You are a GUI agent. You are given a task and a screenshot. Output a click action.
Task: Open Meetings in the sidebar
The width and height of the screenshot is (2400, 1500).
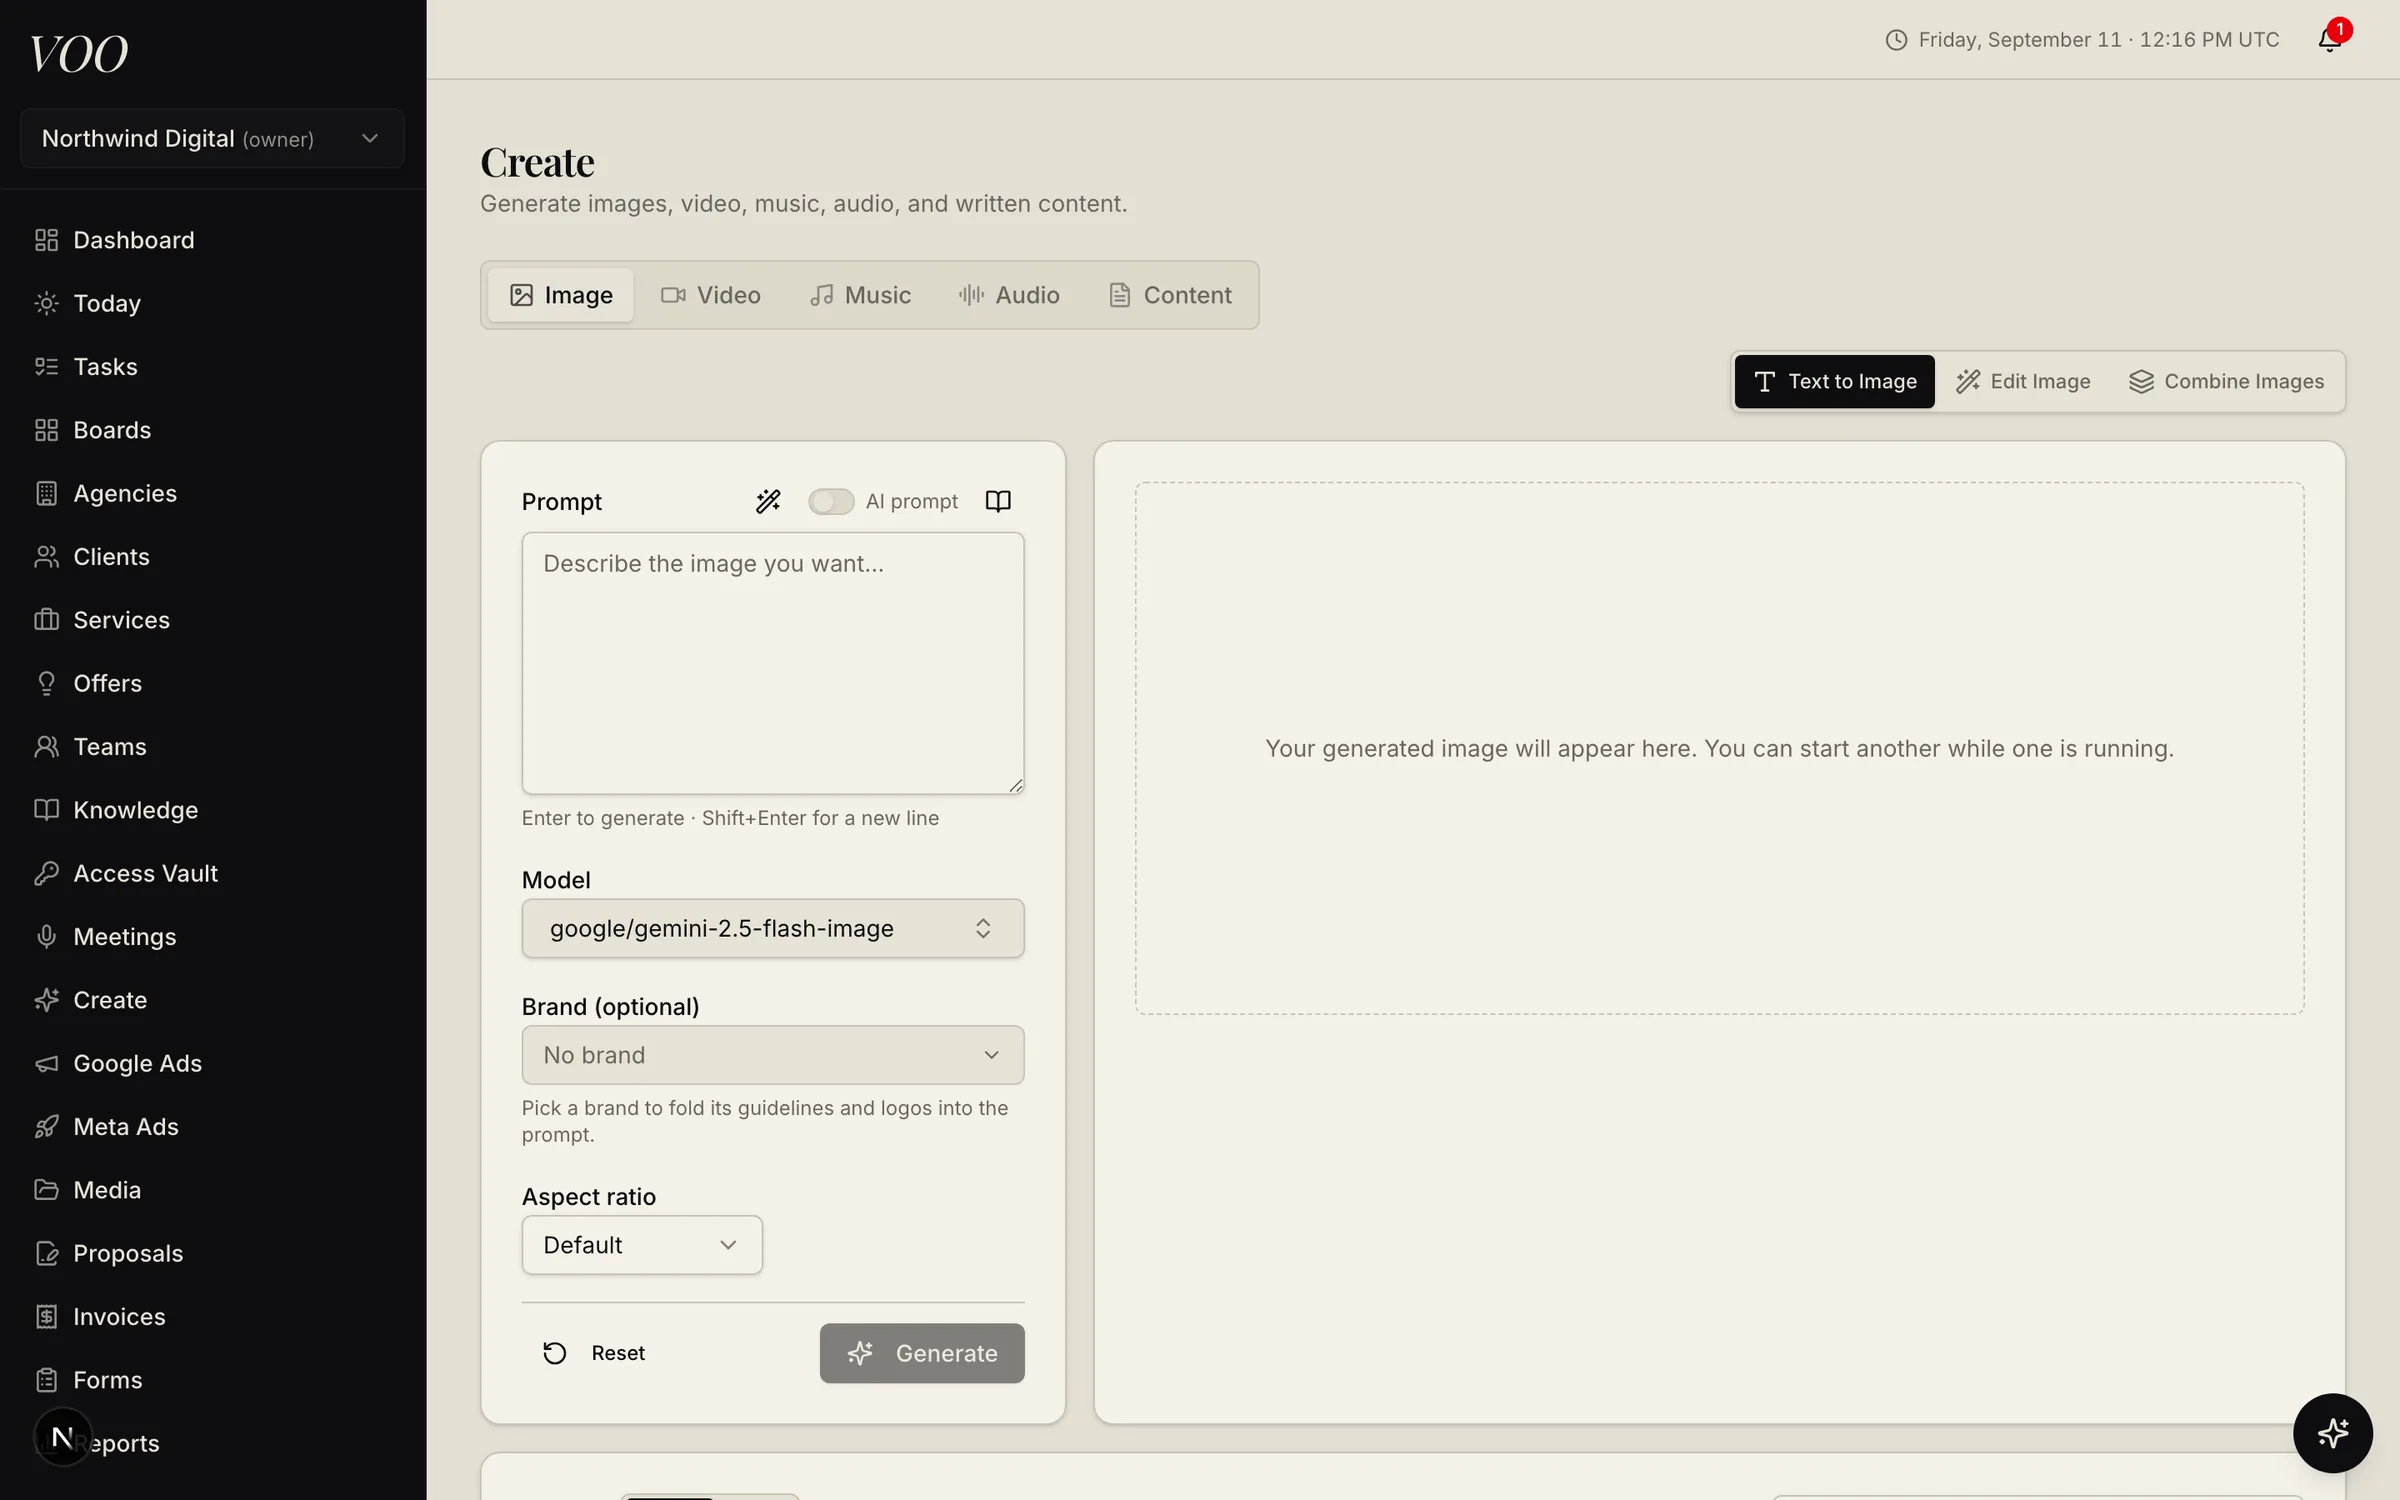tap(213, 936)
